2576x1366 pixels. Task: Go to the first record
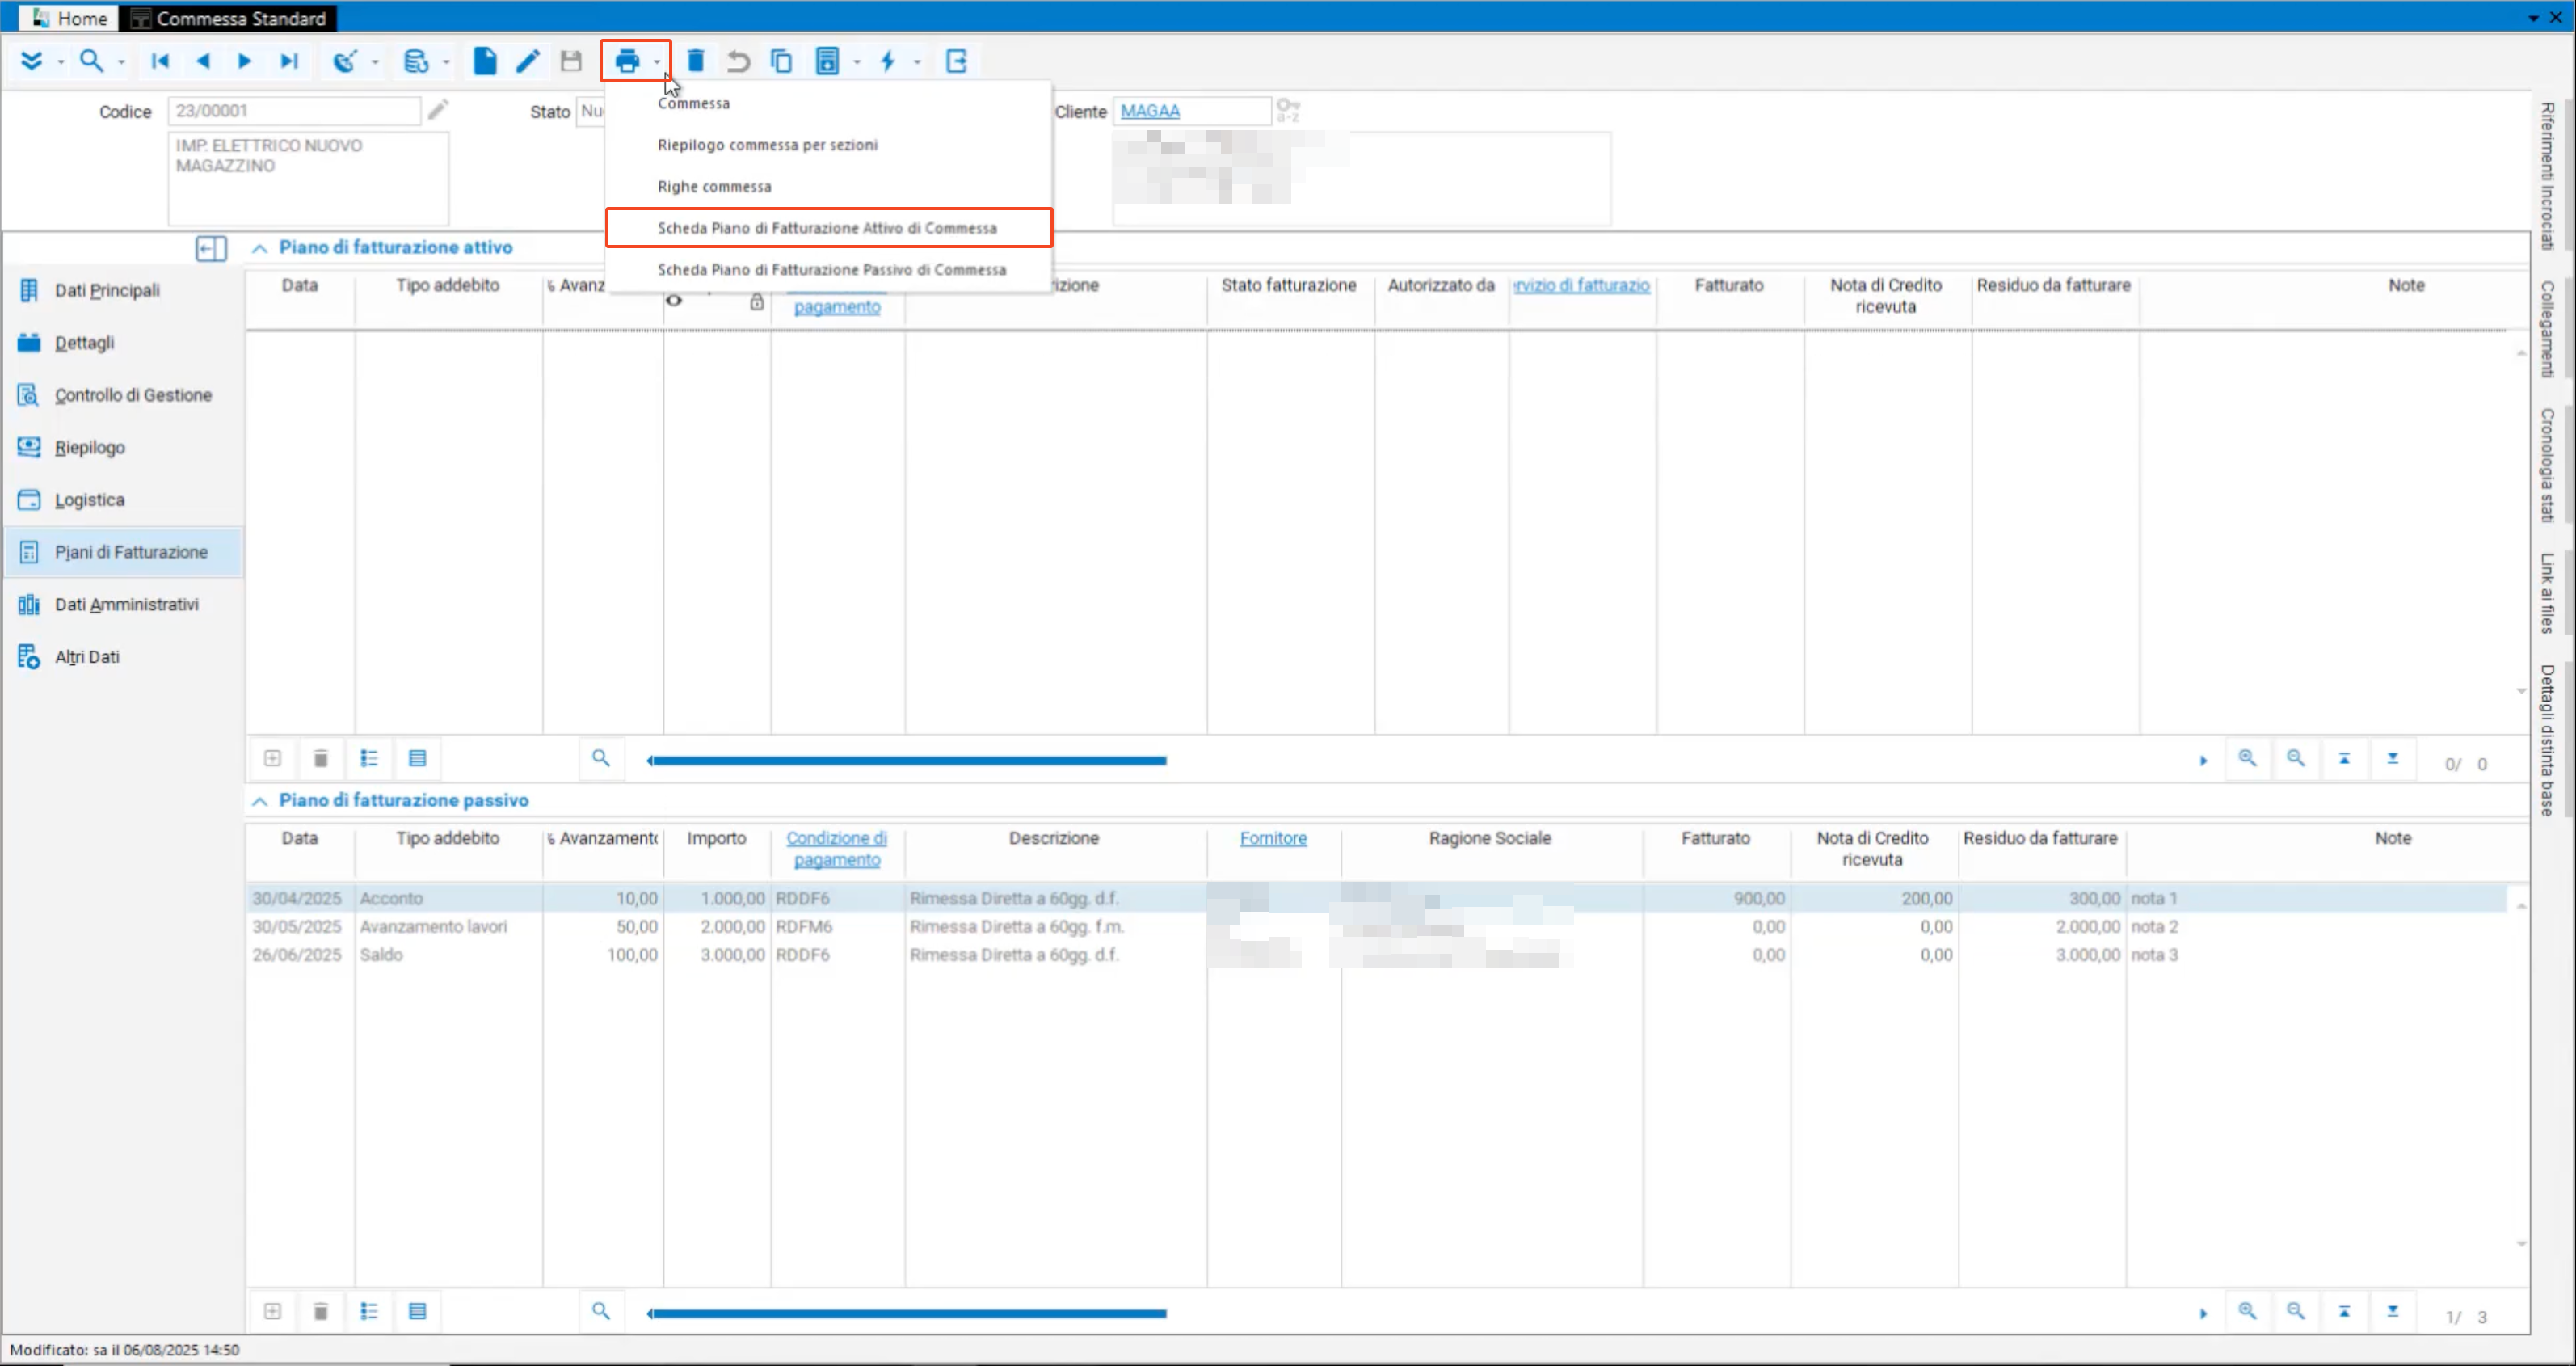160,61
